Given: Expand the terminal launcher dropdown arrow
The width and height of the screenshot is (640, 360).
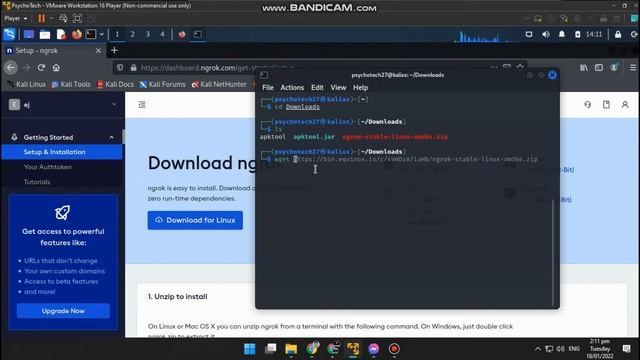Looking at the screenshot, I should click(102, 35).
